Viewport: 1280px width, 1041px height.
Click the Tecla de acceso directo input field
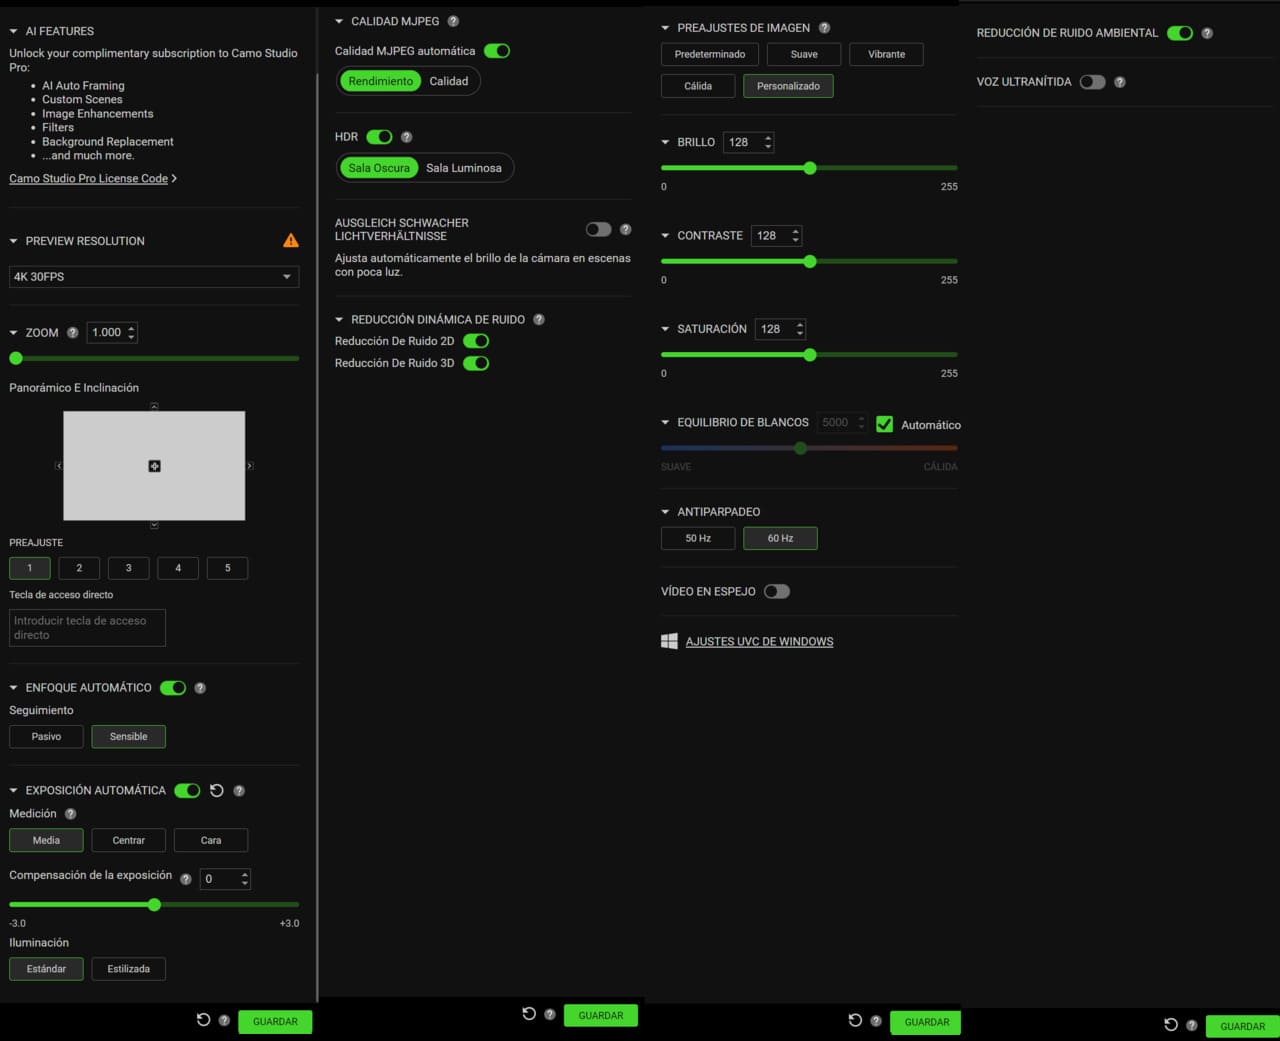(x=87, y=628)
